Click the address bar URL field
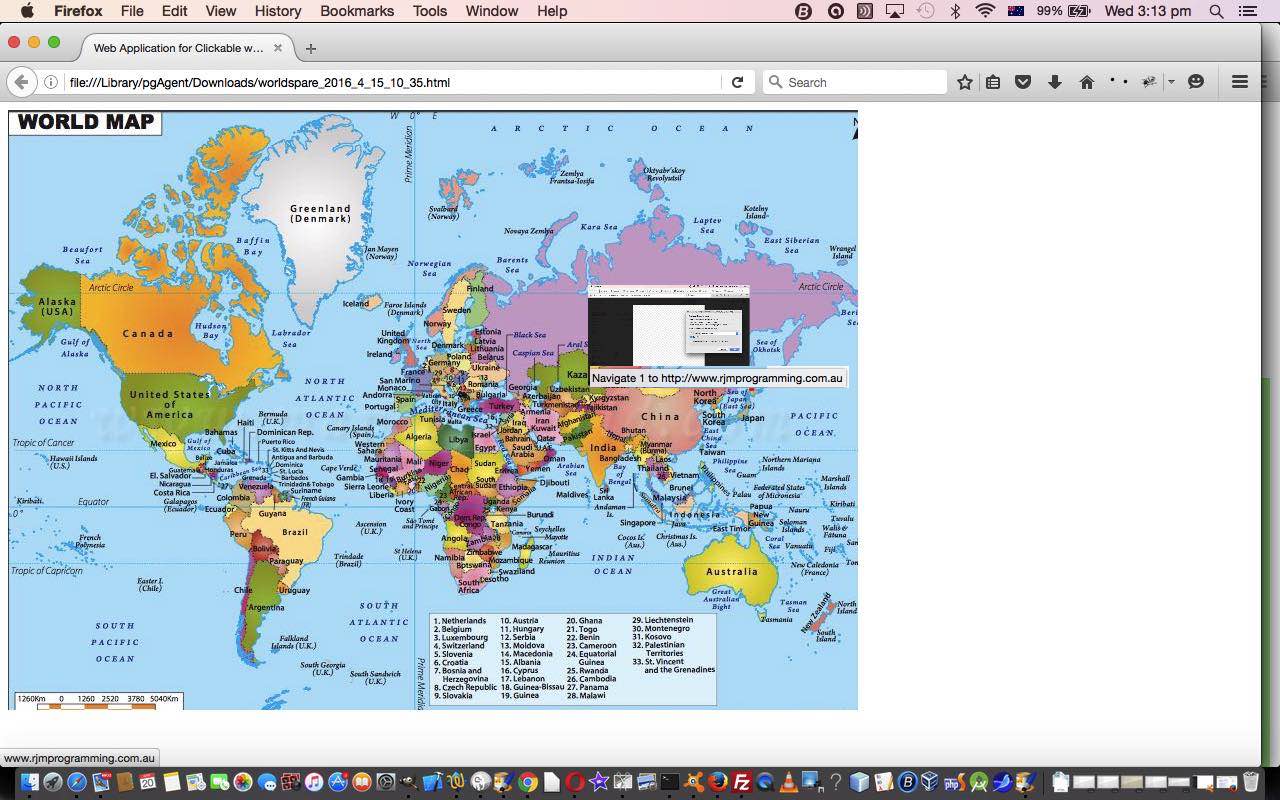Viewport: 1280px width, 800px height. [x=390, y=82]
